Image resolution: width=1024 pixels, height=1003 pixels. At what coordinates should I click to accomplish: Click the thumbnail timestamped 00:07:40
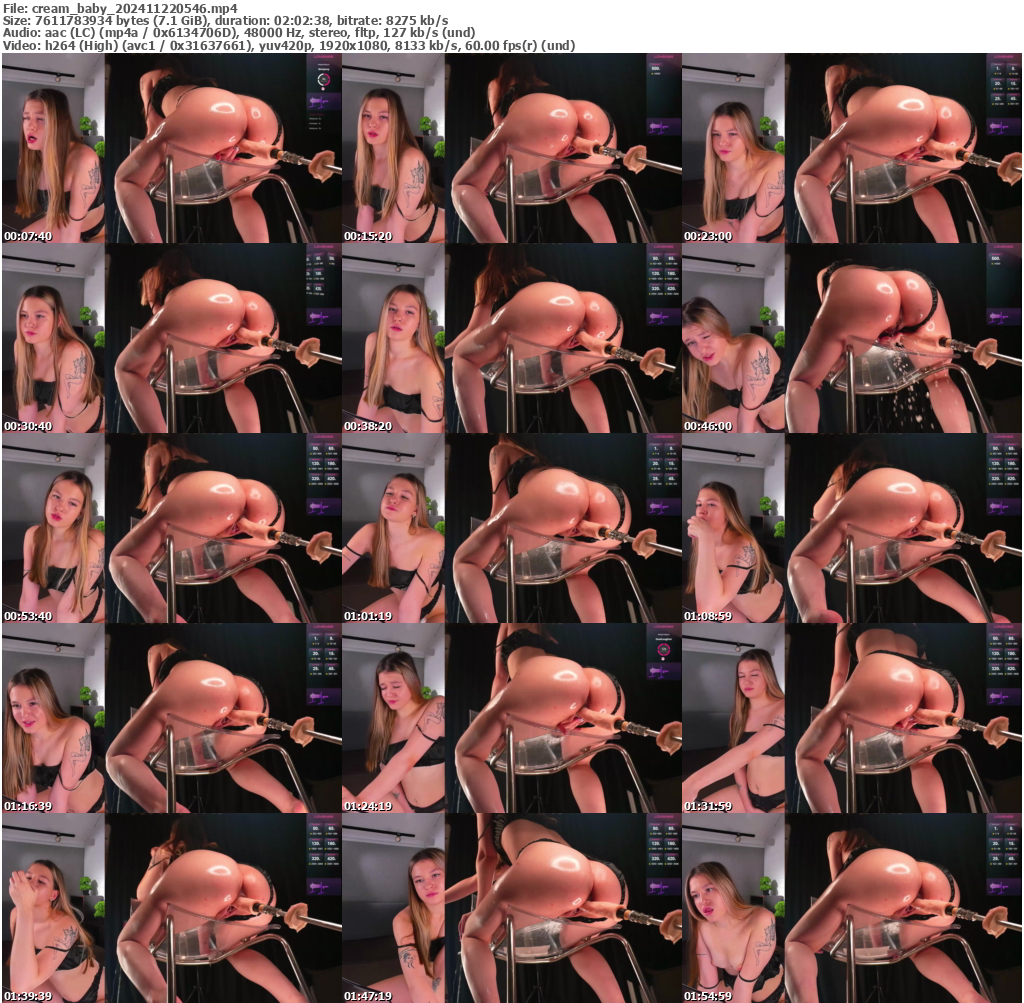[171, 148]
